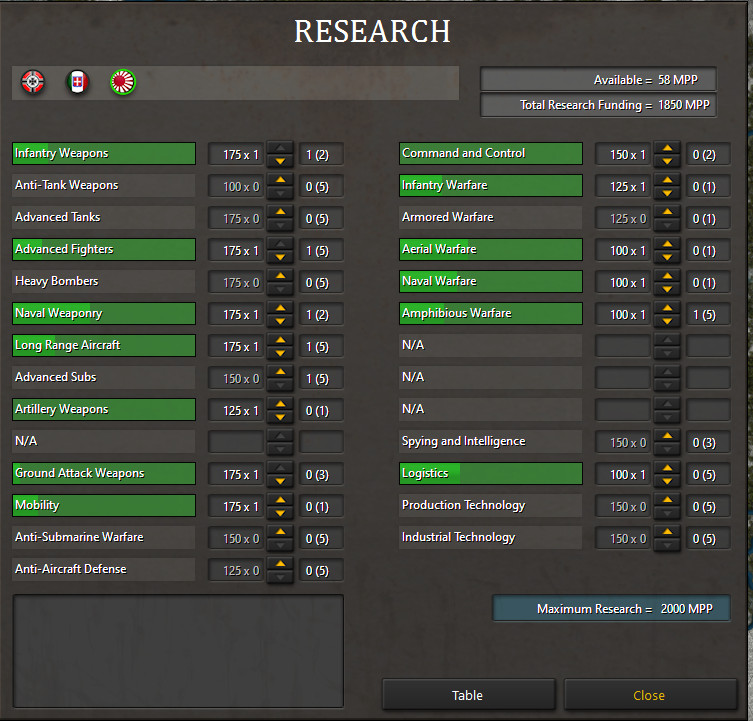The width and height of the screenshot is (753, 721).
Task: Decrease Long Range Aircraft research investment
Action: 280,353
